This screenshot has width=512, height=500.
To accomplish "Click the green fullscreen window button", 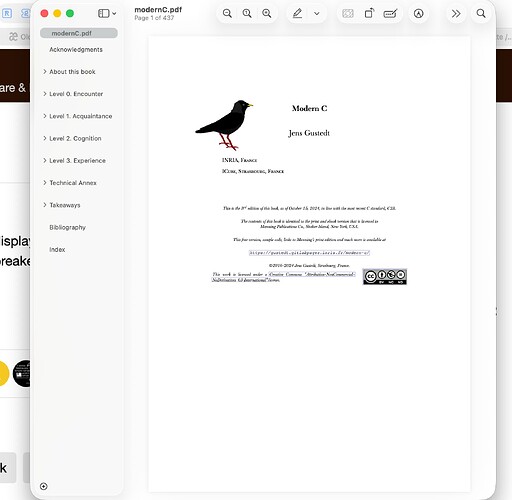I will (70, 13).
